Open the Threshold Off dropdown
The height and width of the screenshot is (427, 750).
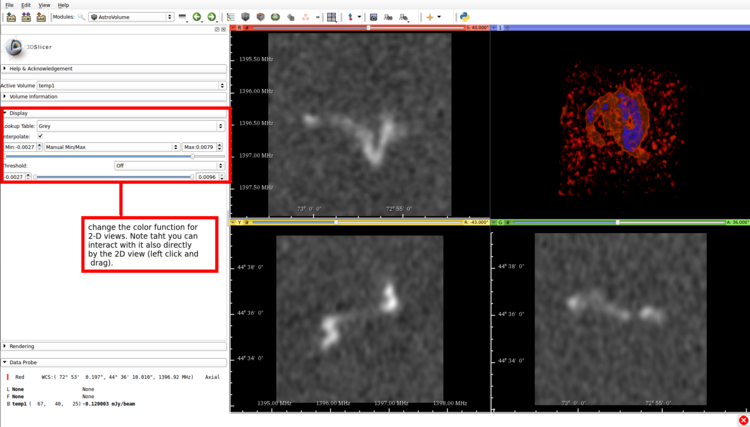click(168, 166)
